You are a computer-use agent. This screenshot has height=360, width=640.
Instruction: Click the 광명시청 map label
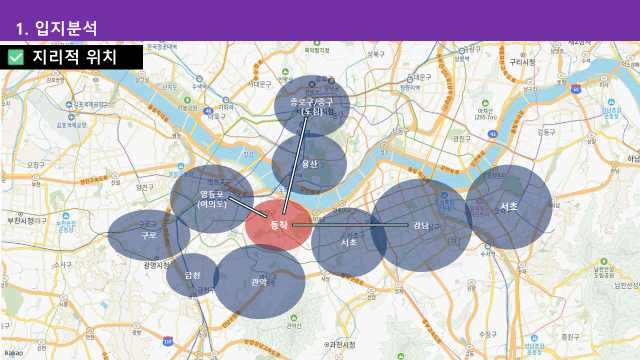tap(156, 265)
